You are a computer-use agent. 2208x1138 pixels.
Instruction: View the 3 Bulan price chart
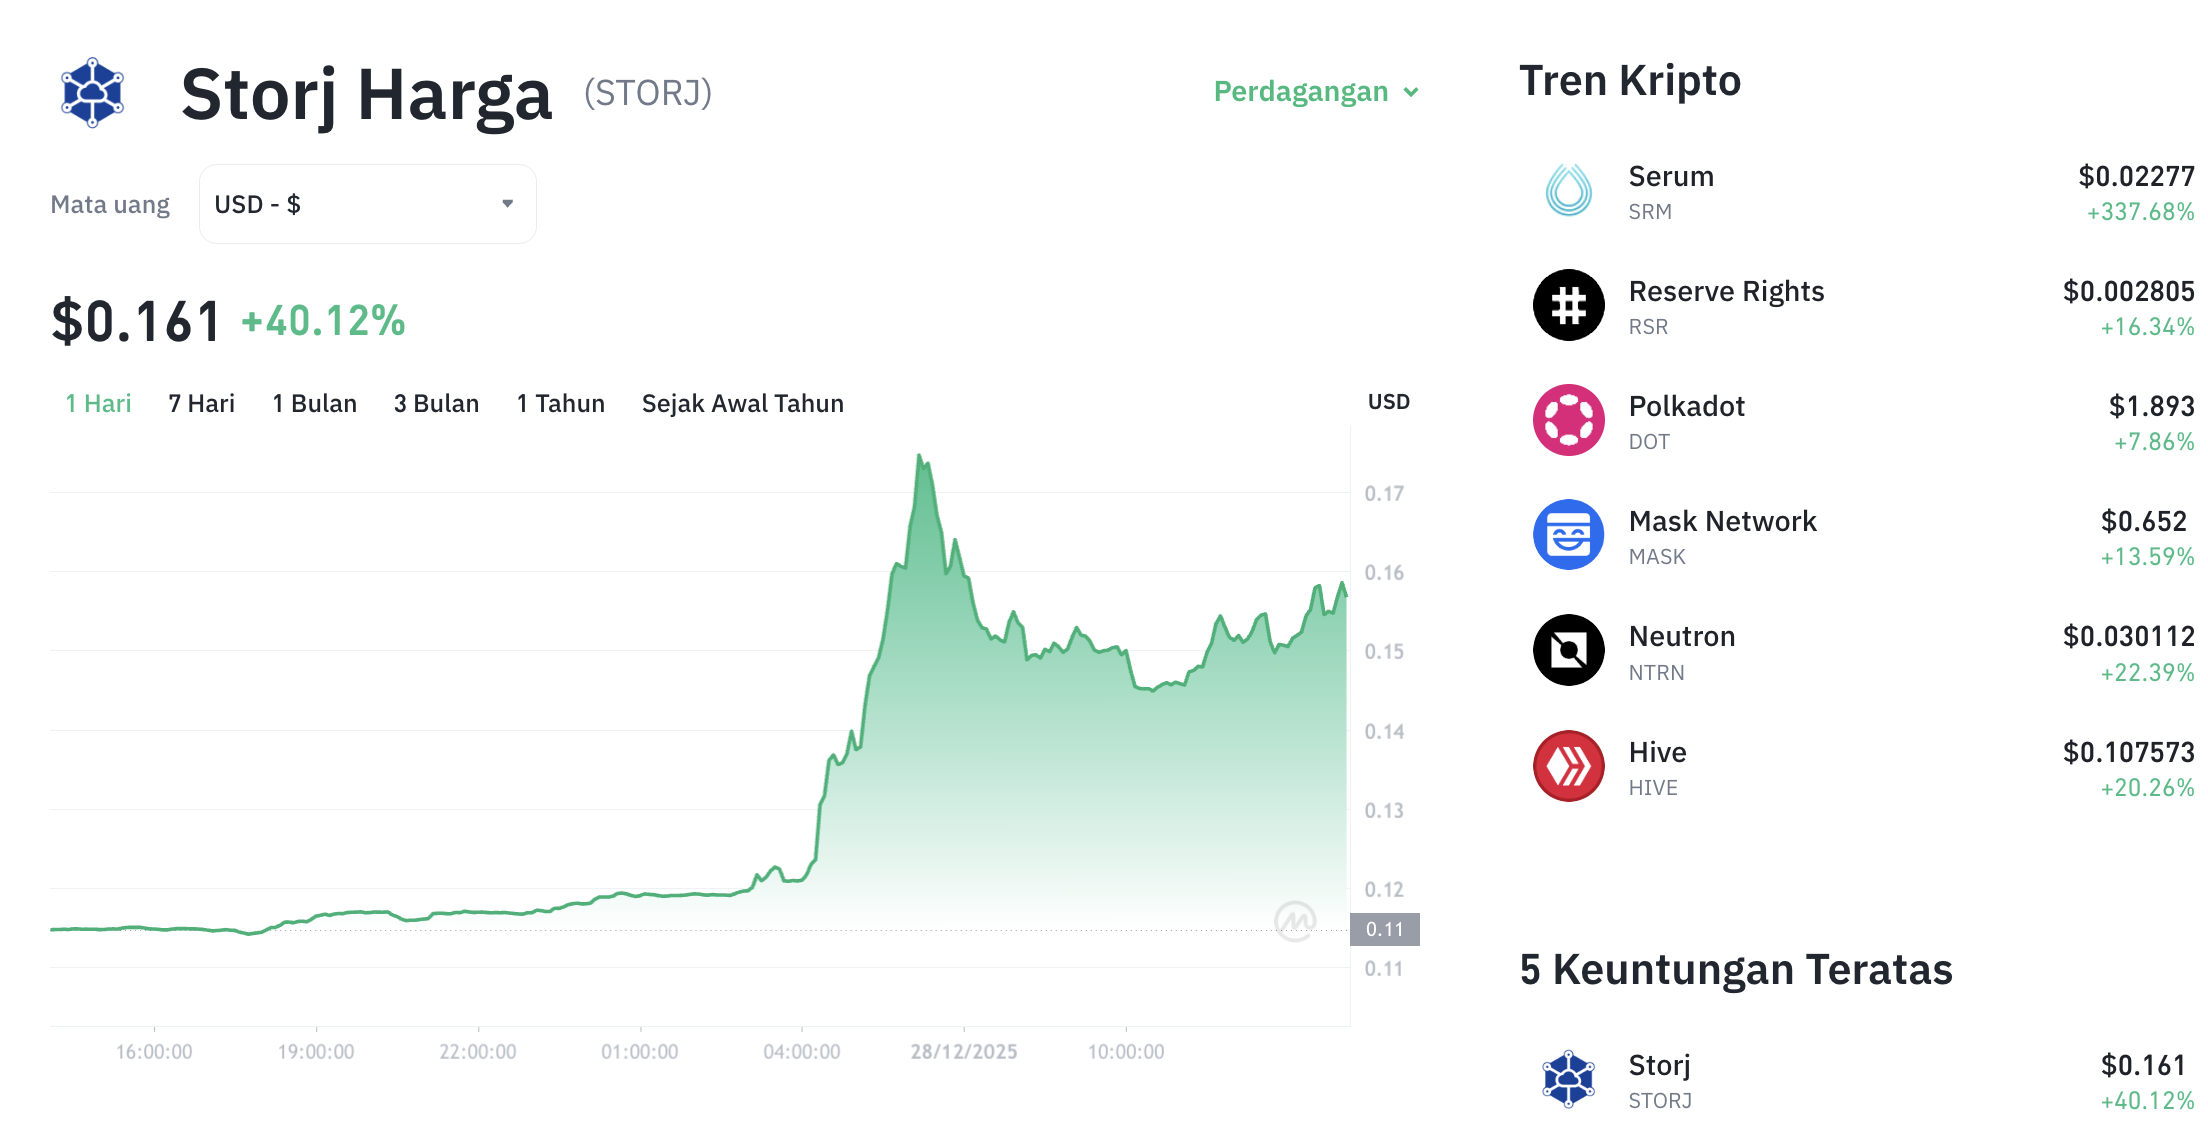pyautogui.click(x=436, y=403)
